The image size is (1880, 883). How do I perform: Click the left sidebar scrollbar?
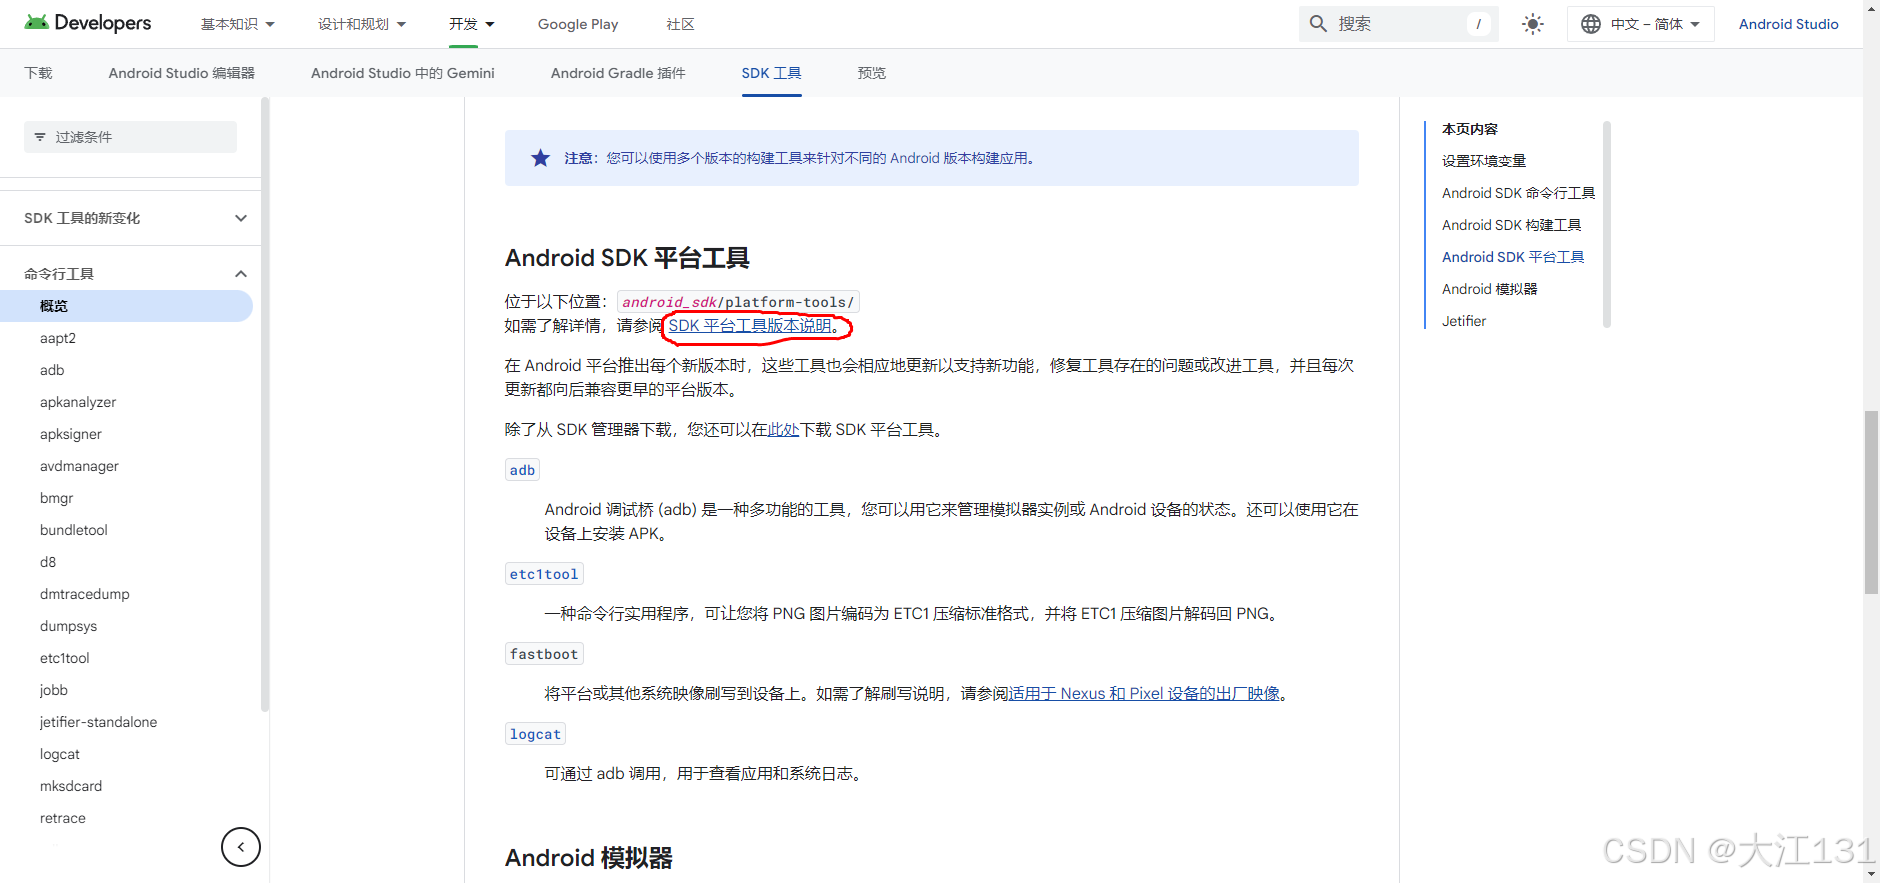coord(265,404)
